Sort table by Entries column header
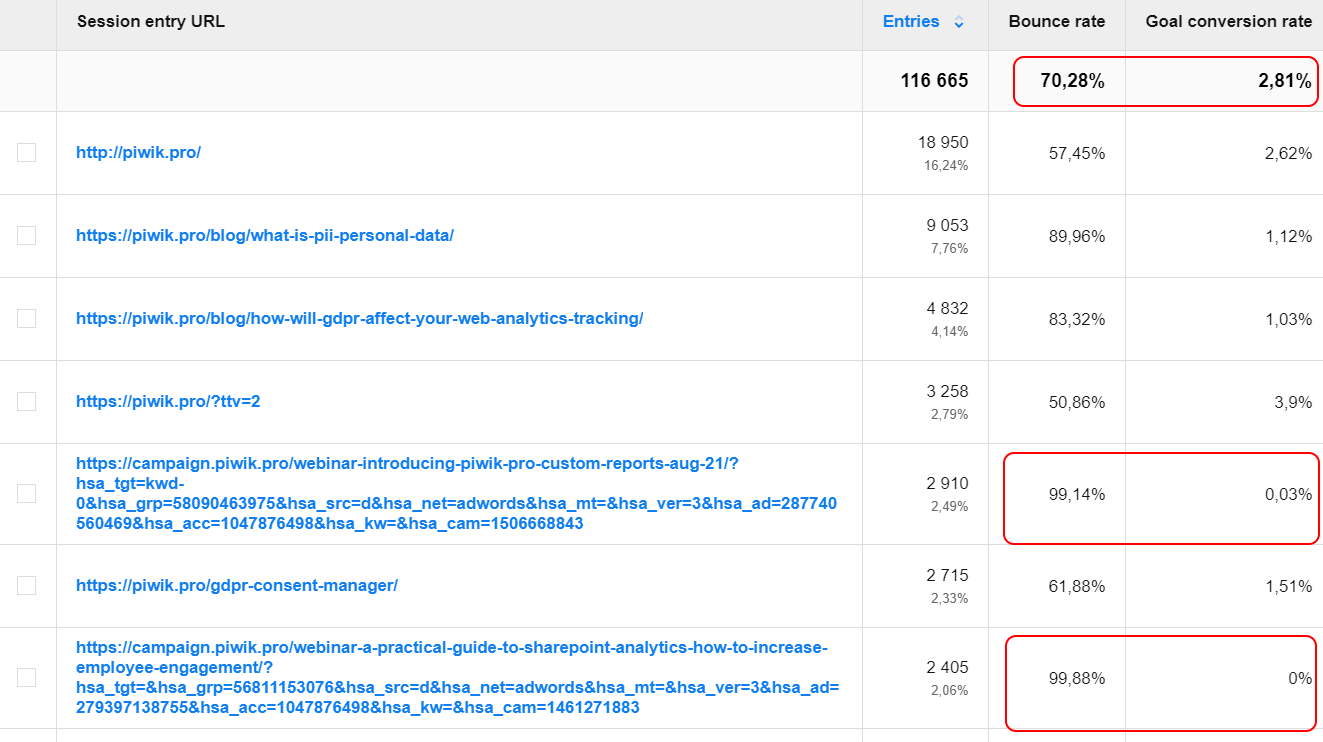The width and height of the screenshot is (1323, 742). pyautogui.click(x=911, y=21)
